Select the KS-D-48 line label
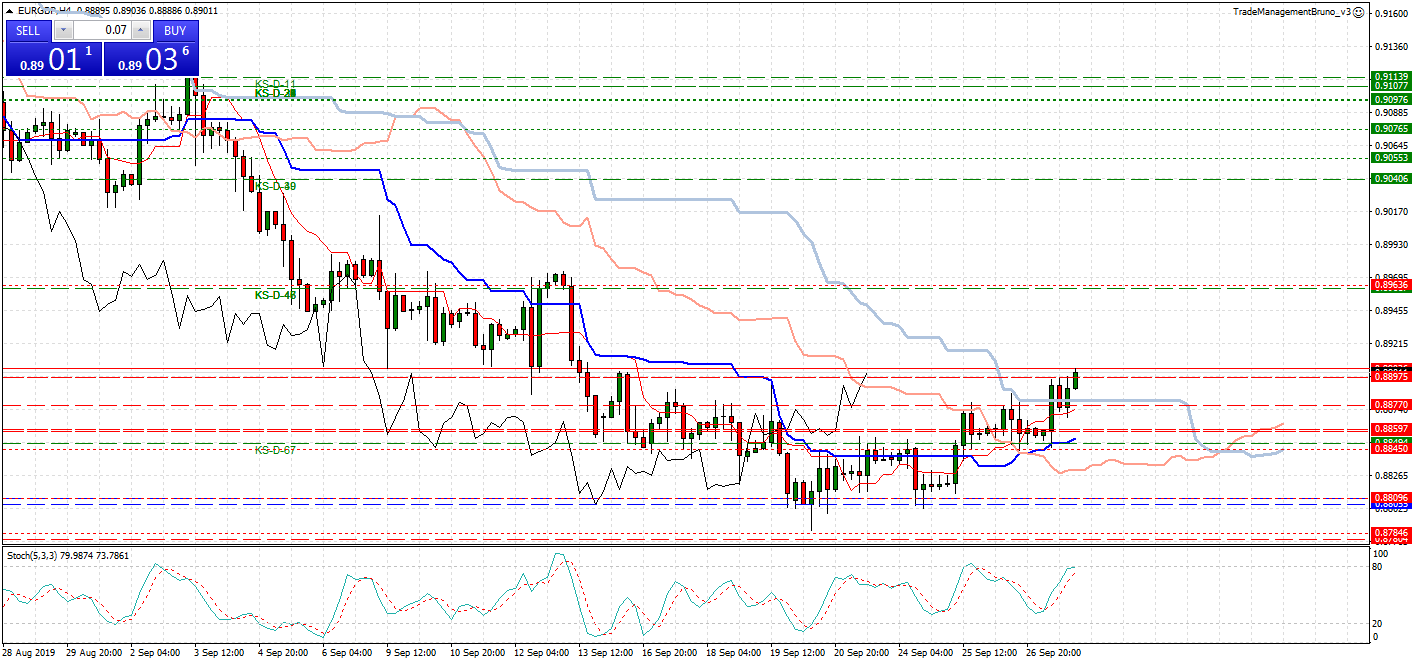The image size is (1415, 664). pyautogui.click(x=275, y=295)
